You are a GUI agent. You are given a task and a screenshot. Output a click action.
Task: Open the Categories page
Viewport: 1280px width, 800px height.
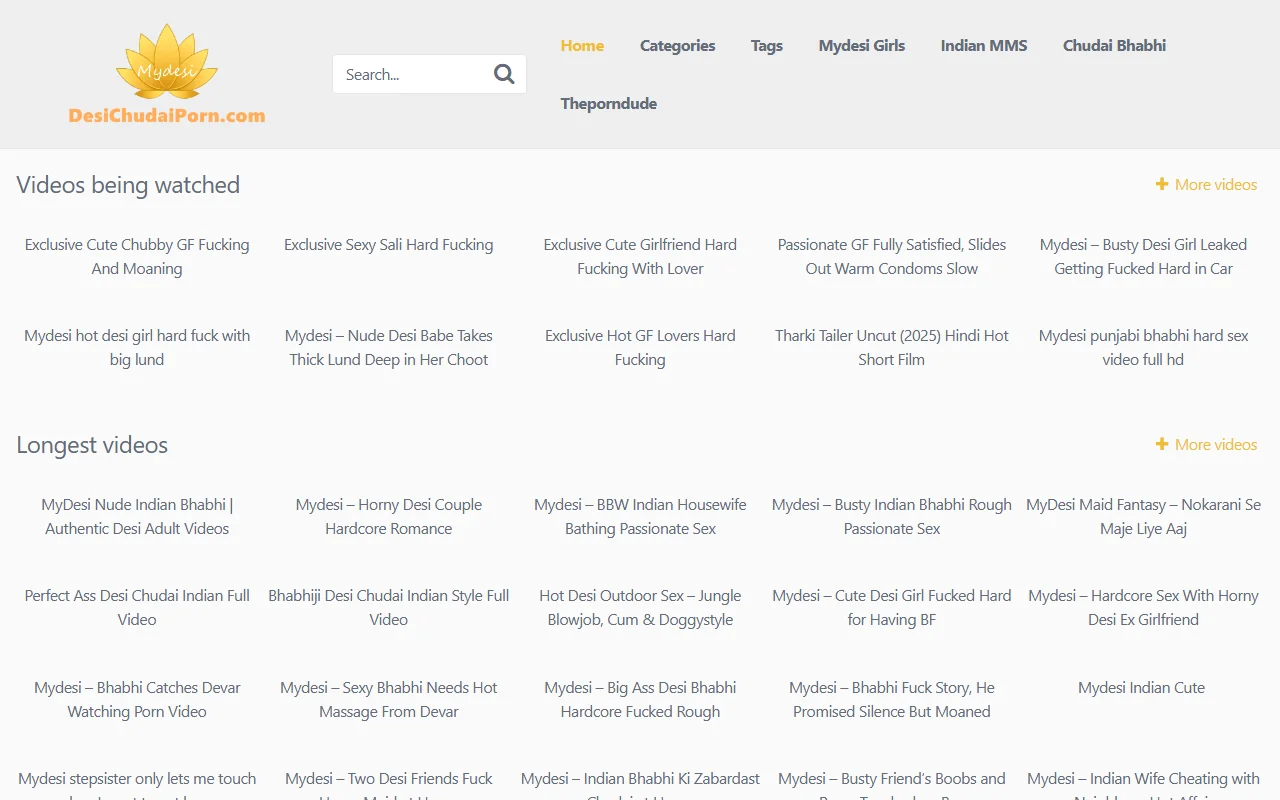677,45
